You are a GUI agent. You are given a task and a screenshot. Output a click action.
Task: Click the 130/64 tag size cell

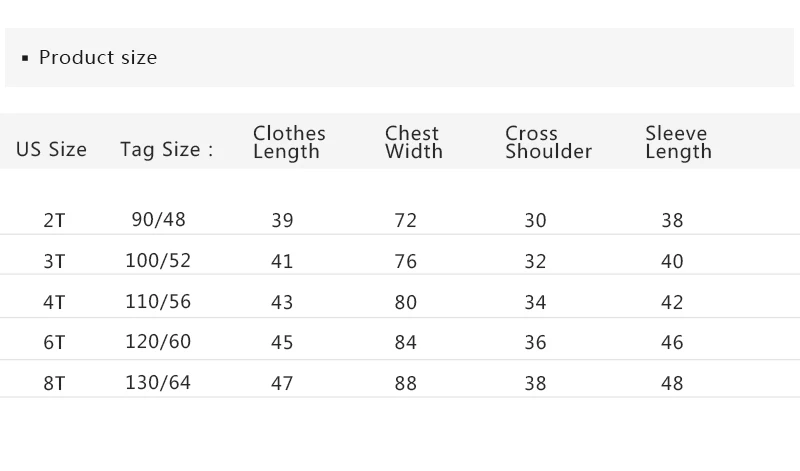pos(158,382)
